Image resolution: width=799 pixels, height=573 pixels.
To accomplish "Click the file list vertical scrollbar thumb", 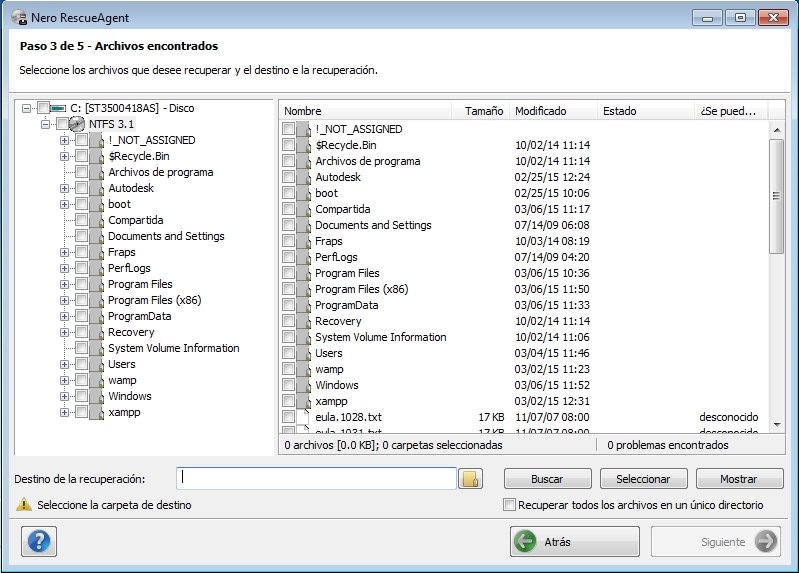I will [777, 196].
